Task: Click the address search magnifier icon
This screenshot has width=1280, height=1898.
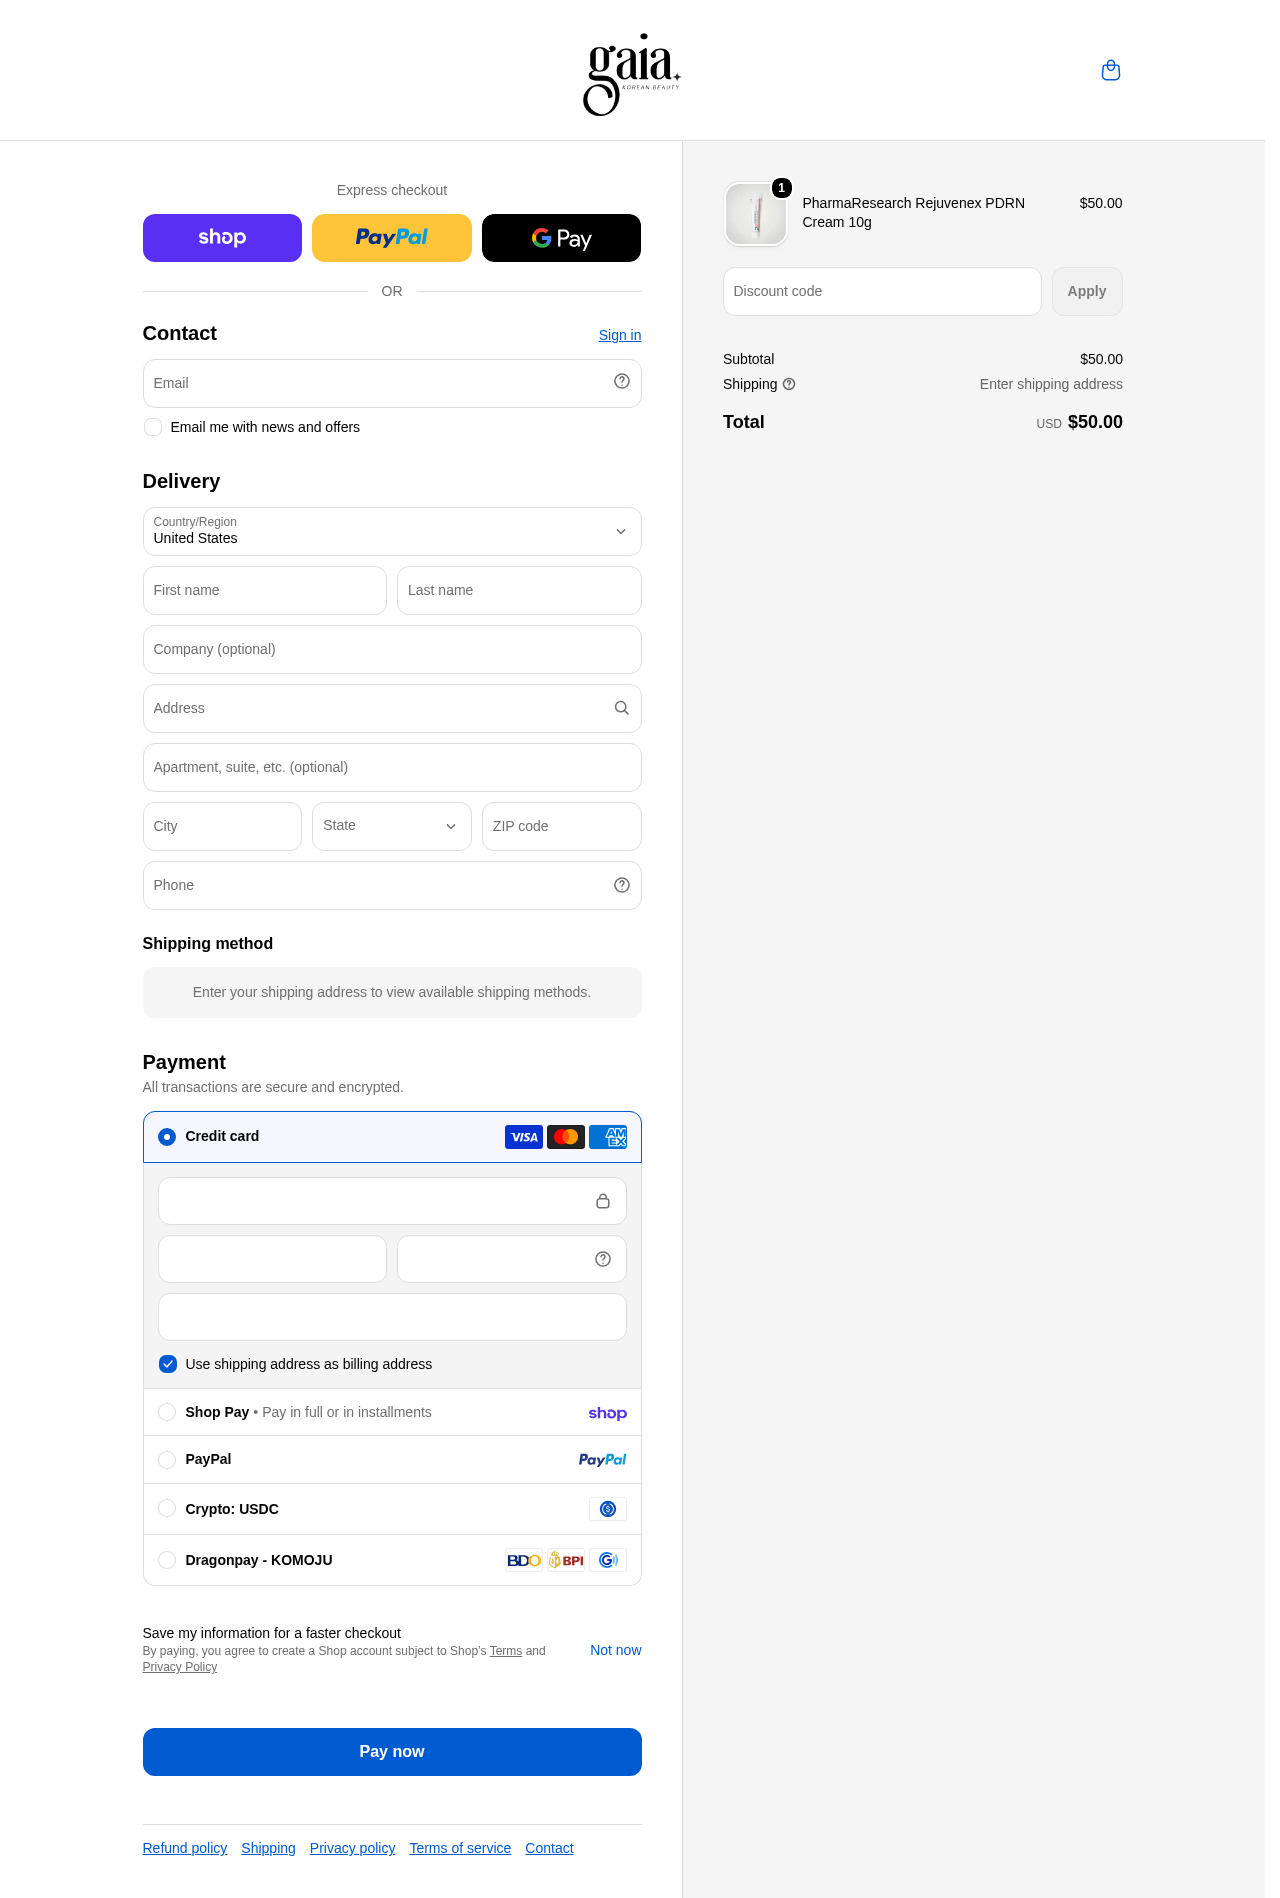Action: pos(622,708)
